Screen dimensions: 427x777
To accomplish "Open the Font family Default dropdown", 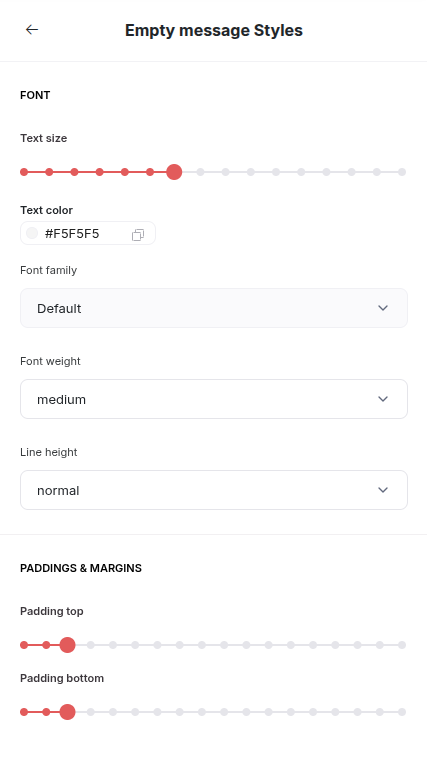I will [214, 308].
